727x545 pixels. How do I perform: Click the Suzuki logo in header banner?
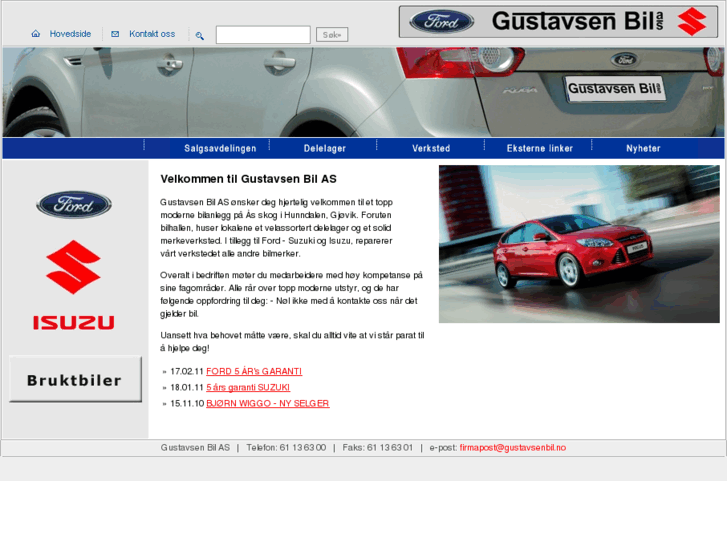click(x=692, y=21)
